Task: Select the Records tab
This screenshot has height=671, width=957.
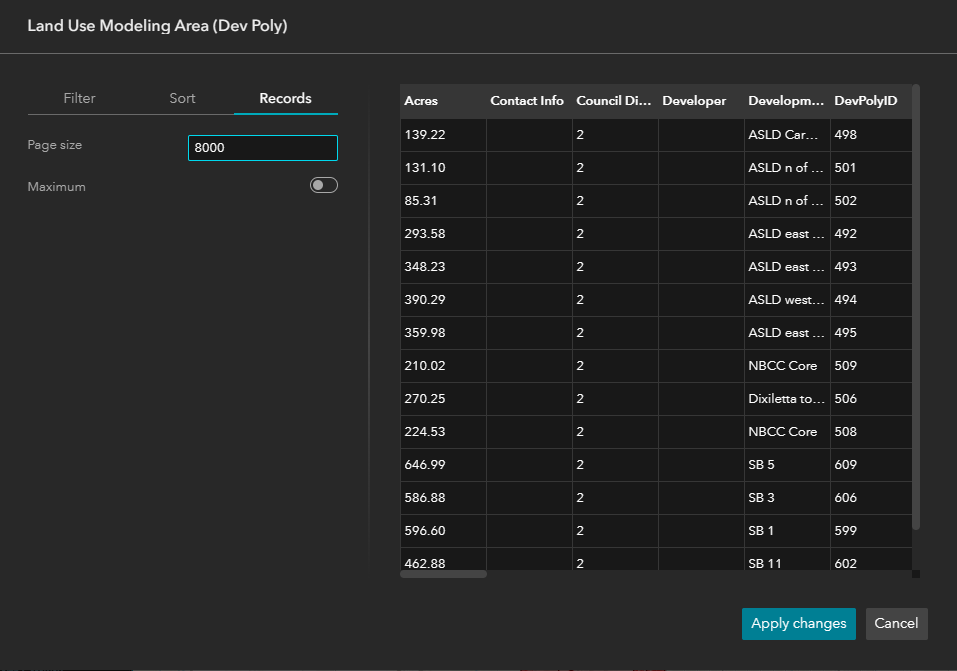Action: 286,98
